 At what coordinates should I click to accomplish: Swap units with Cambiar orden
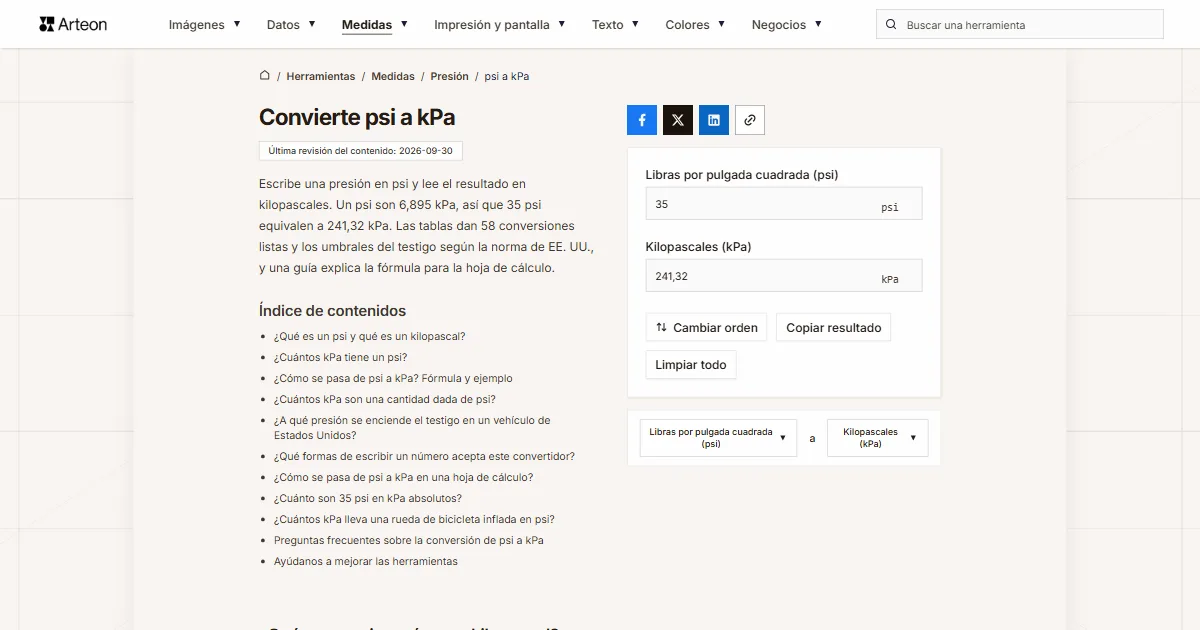coord(706,327)
